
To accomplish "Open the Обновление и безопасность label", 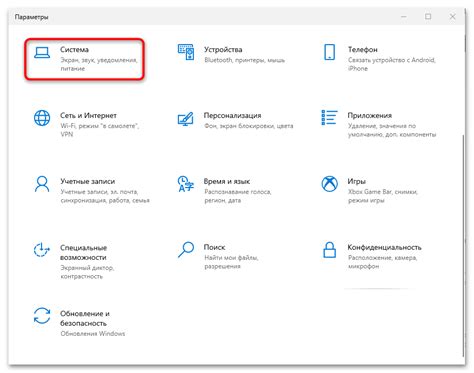I will pyautogui.click(x=85, y=318).
